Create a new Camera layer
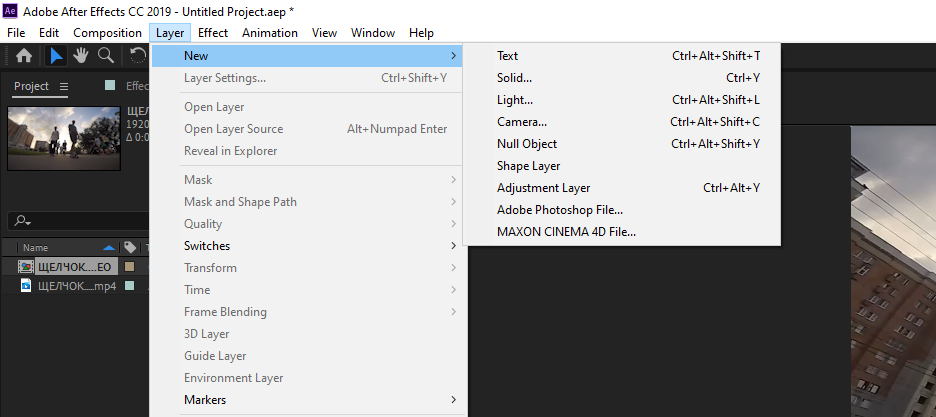936x417 pixels. pos(621,122)
